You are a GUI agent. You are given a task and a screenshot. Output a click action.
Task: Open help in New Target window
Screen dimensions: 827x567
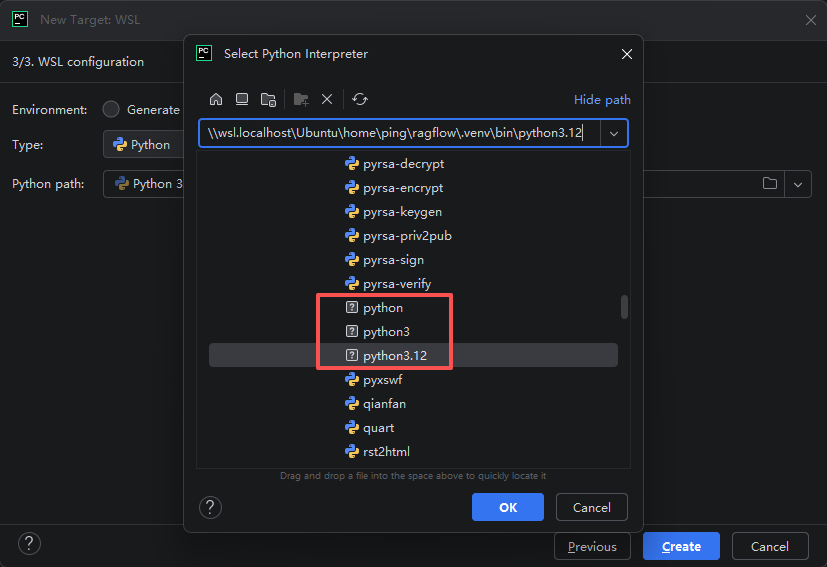pyautogui.click(x=30, y=543)
